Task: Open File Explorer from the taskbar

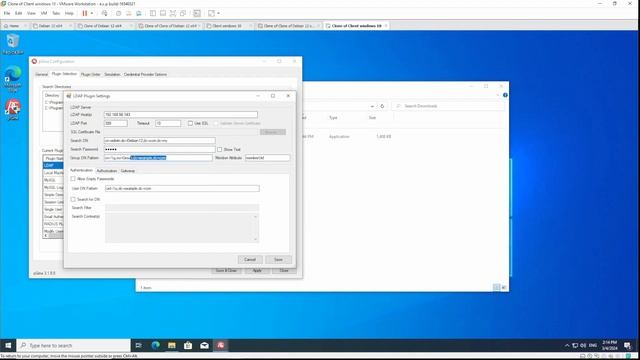Action: coord(172,345)
